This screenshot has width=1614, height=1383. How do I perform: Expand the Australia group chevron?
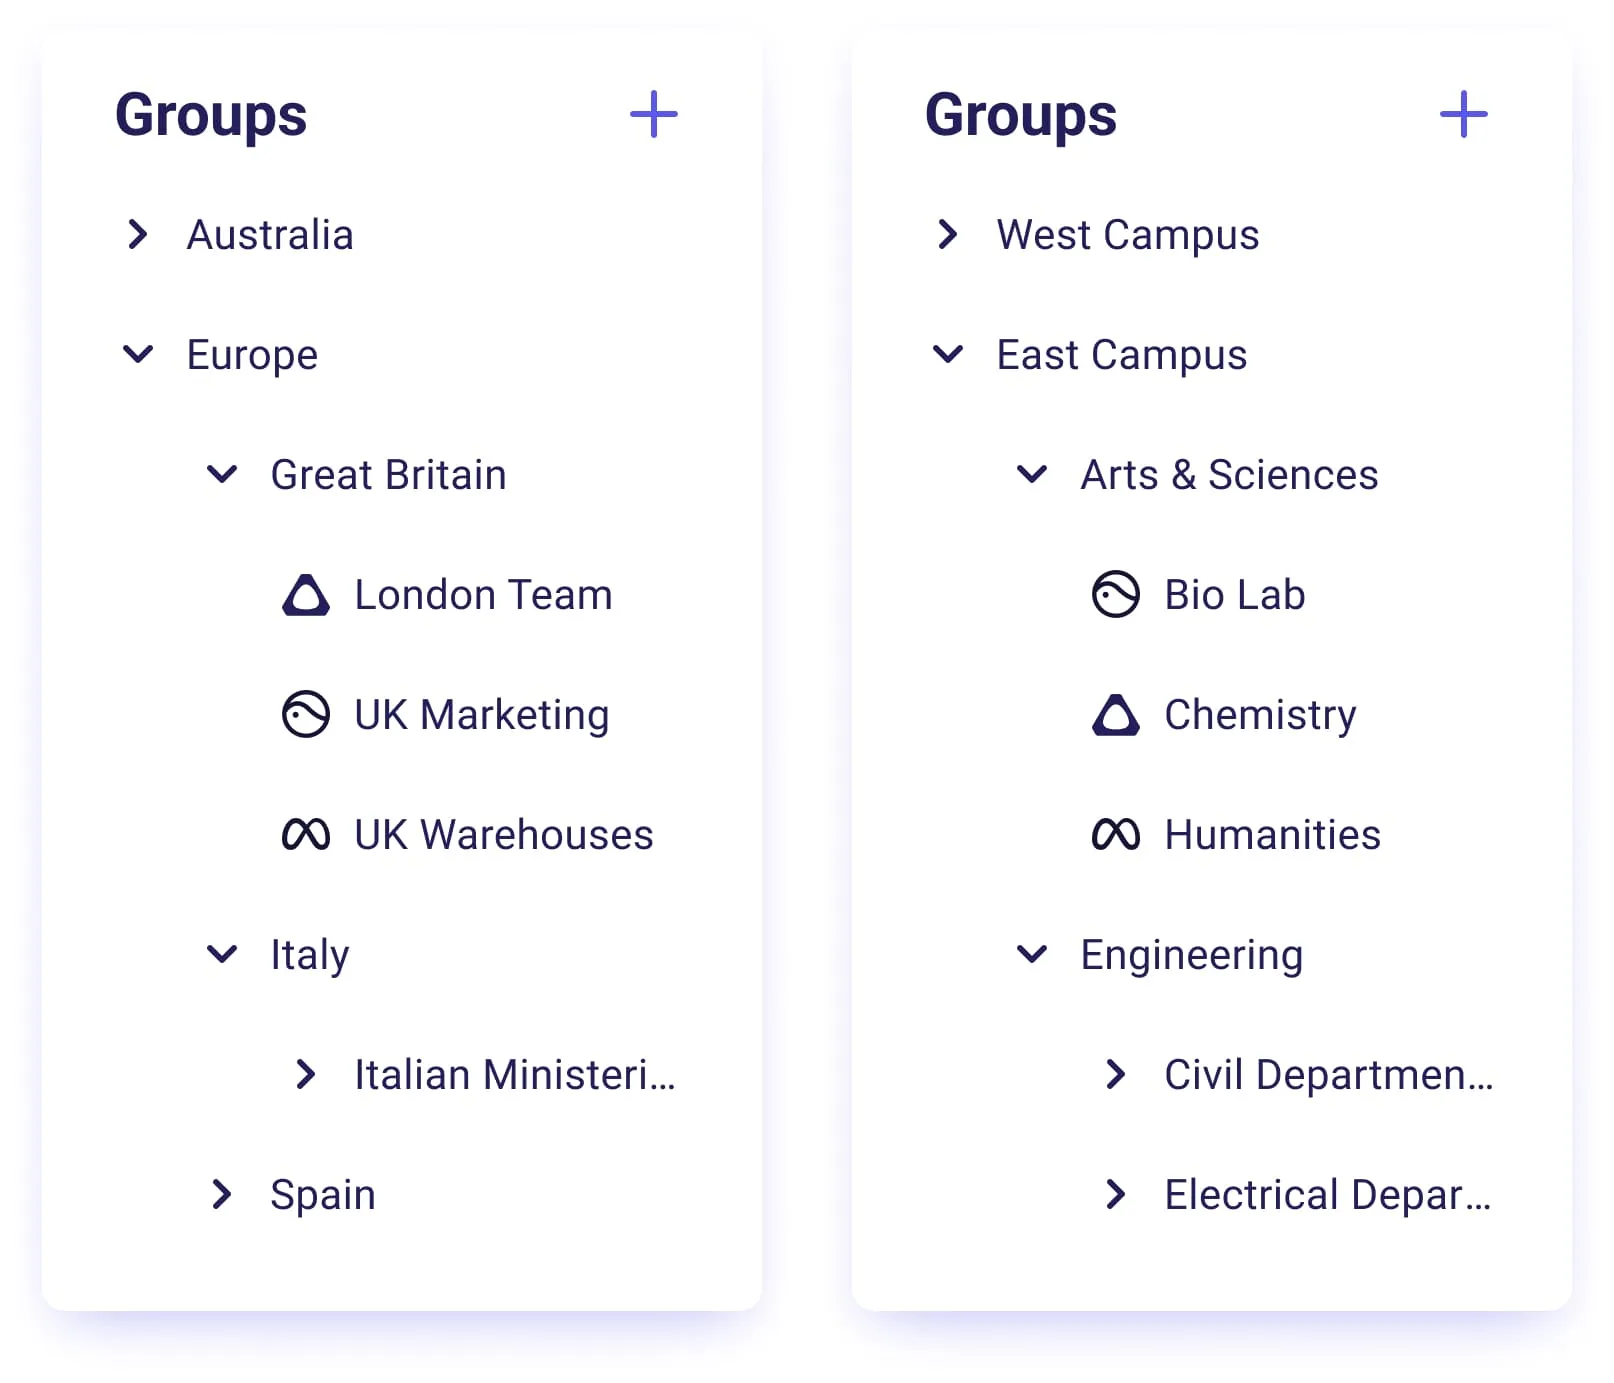(138, 234)
